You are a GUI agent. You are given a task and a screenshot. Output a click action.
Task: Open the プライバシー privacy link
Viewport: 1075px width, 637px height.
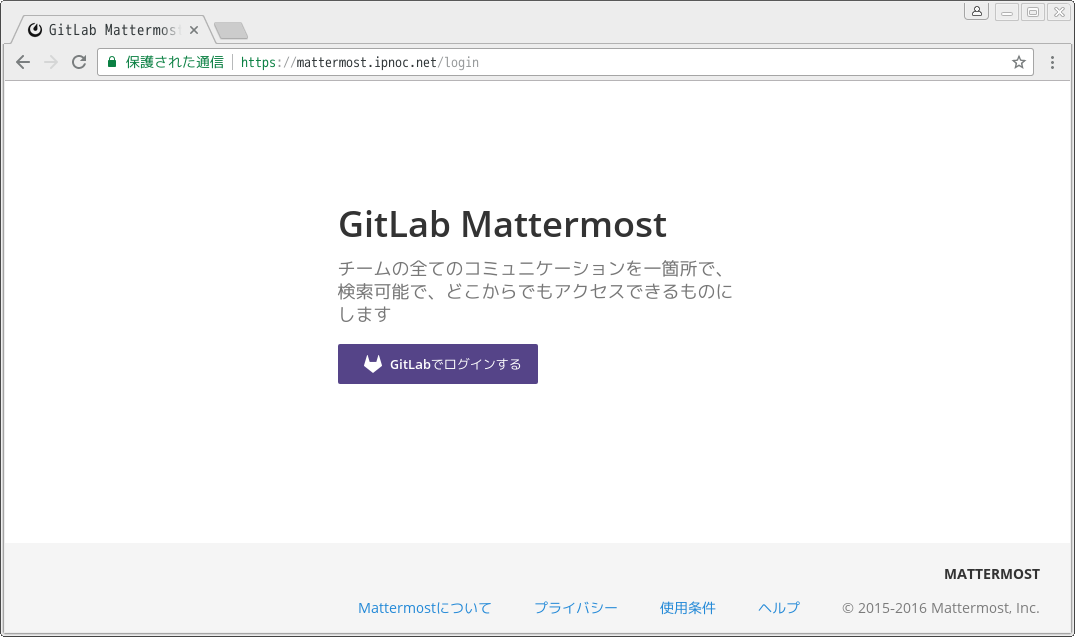[x=577, y=607]
